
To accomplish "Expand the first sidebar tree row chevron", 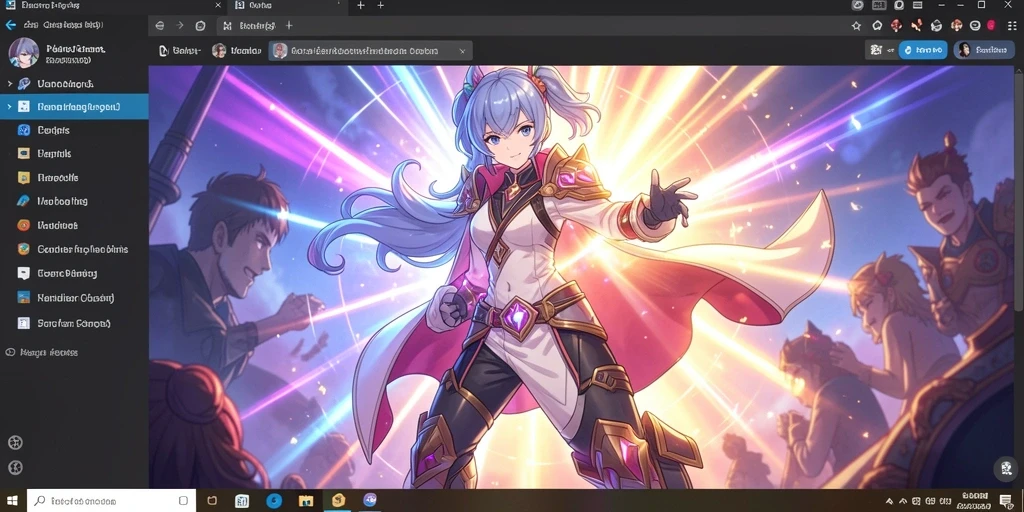I will 9,84.
